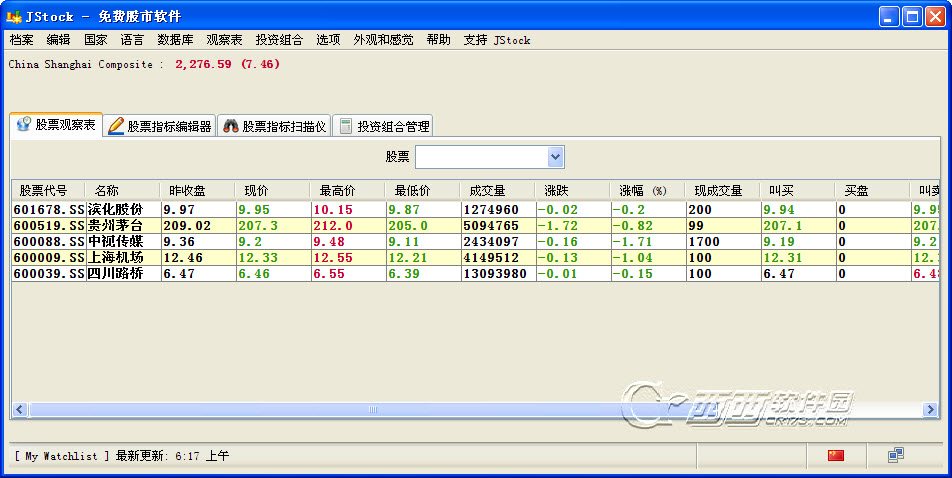
Task: Open the 编辑 menu
Action: [58, 40]
